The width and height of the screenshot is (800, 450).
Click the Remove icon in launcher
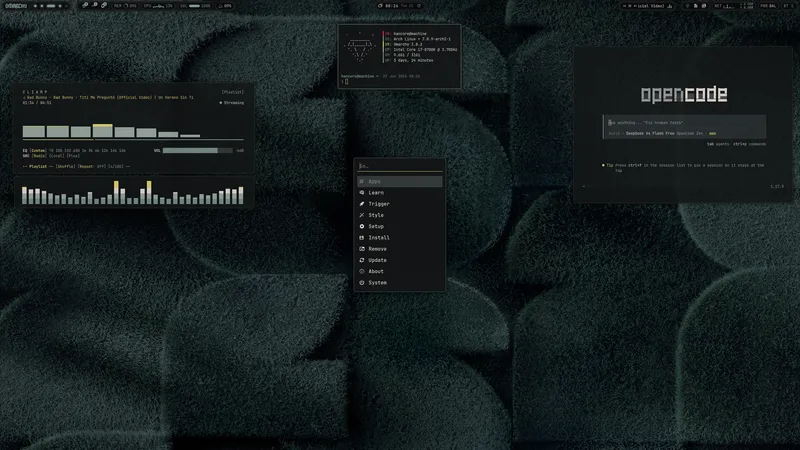coord(362,248)
